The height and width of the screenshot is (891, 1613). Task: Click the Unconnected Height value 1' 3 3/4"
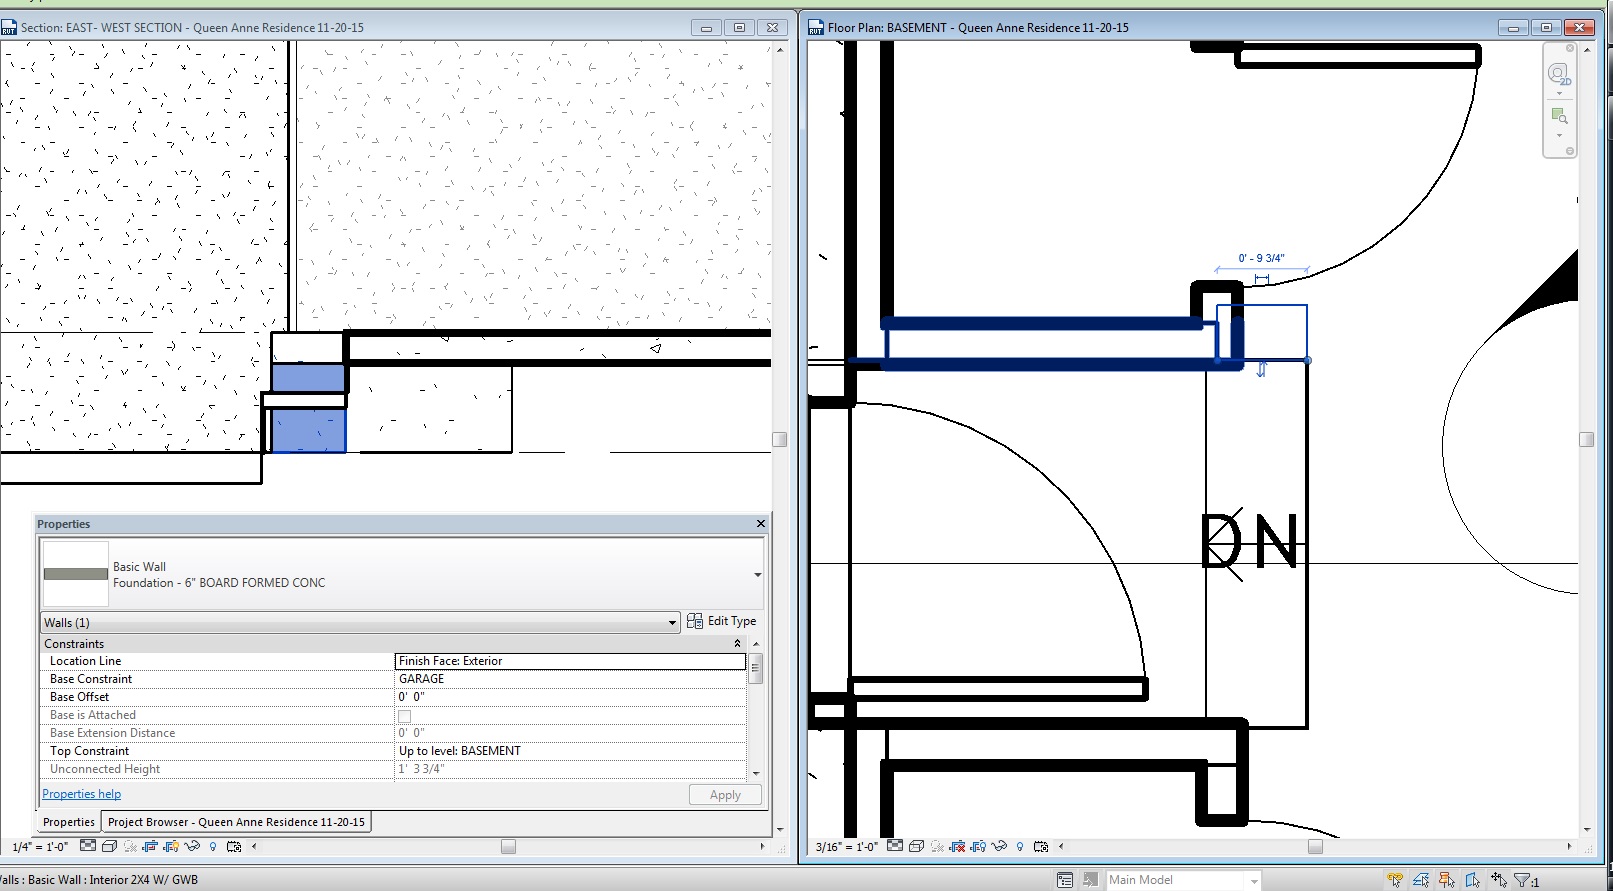[571, 769]
